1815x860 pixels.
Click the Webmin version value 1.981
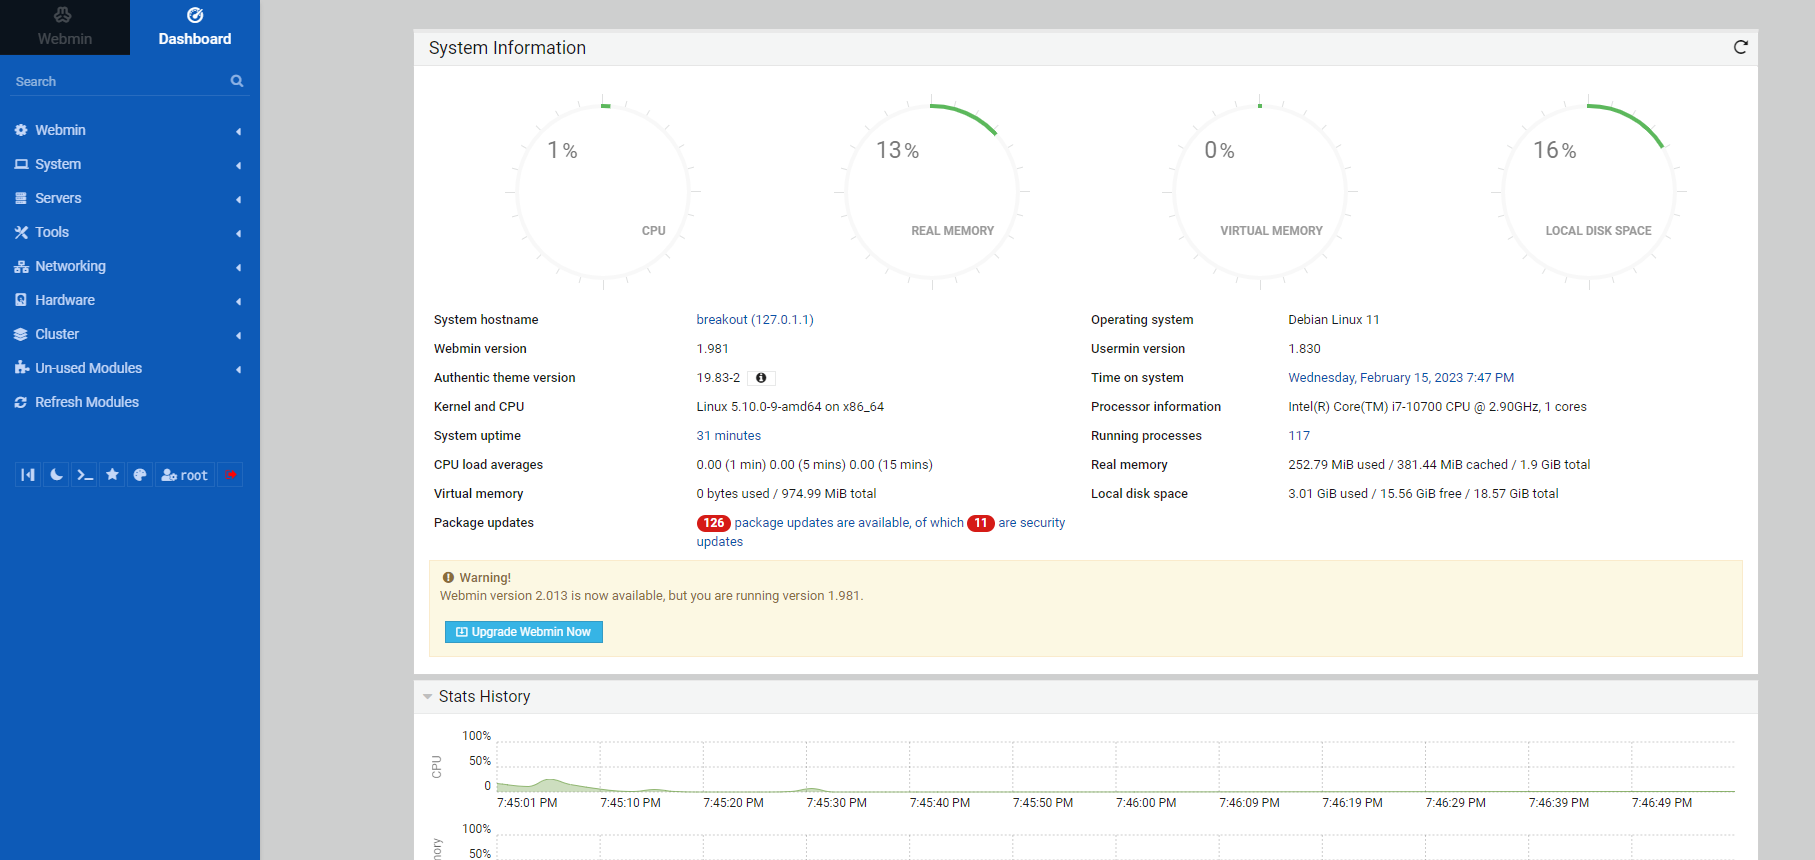coord(713,349)
